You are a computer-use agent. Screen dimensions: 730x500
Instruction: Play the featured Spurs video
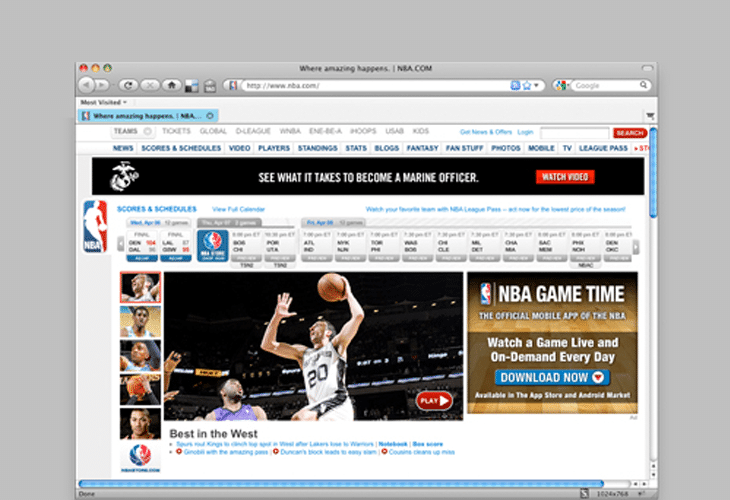pos(434,401)
